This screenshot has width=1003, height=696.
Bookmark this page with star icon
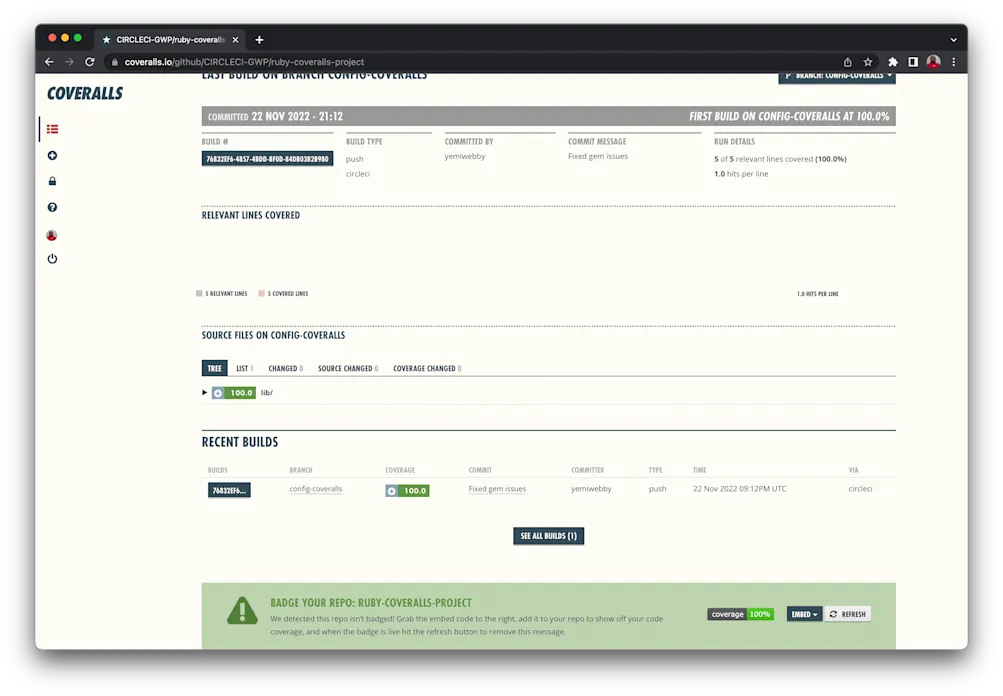[868, 62]
